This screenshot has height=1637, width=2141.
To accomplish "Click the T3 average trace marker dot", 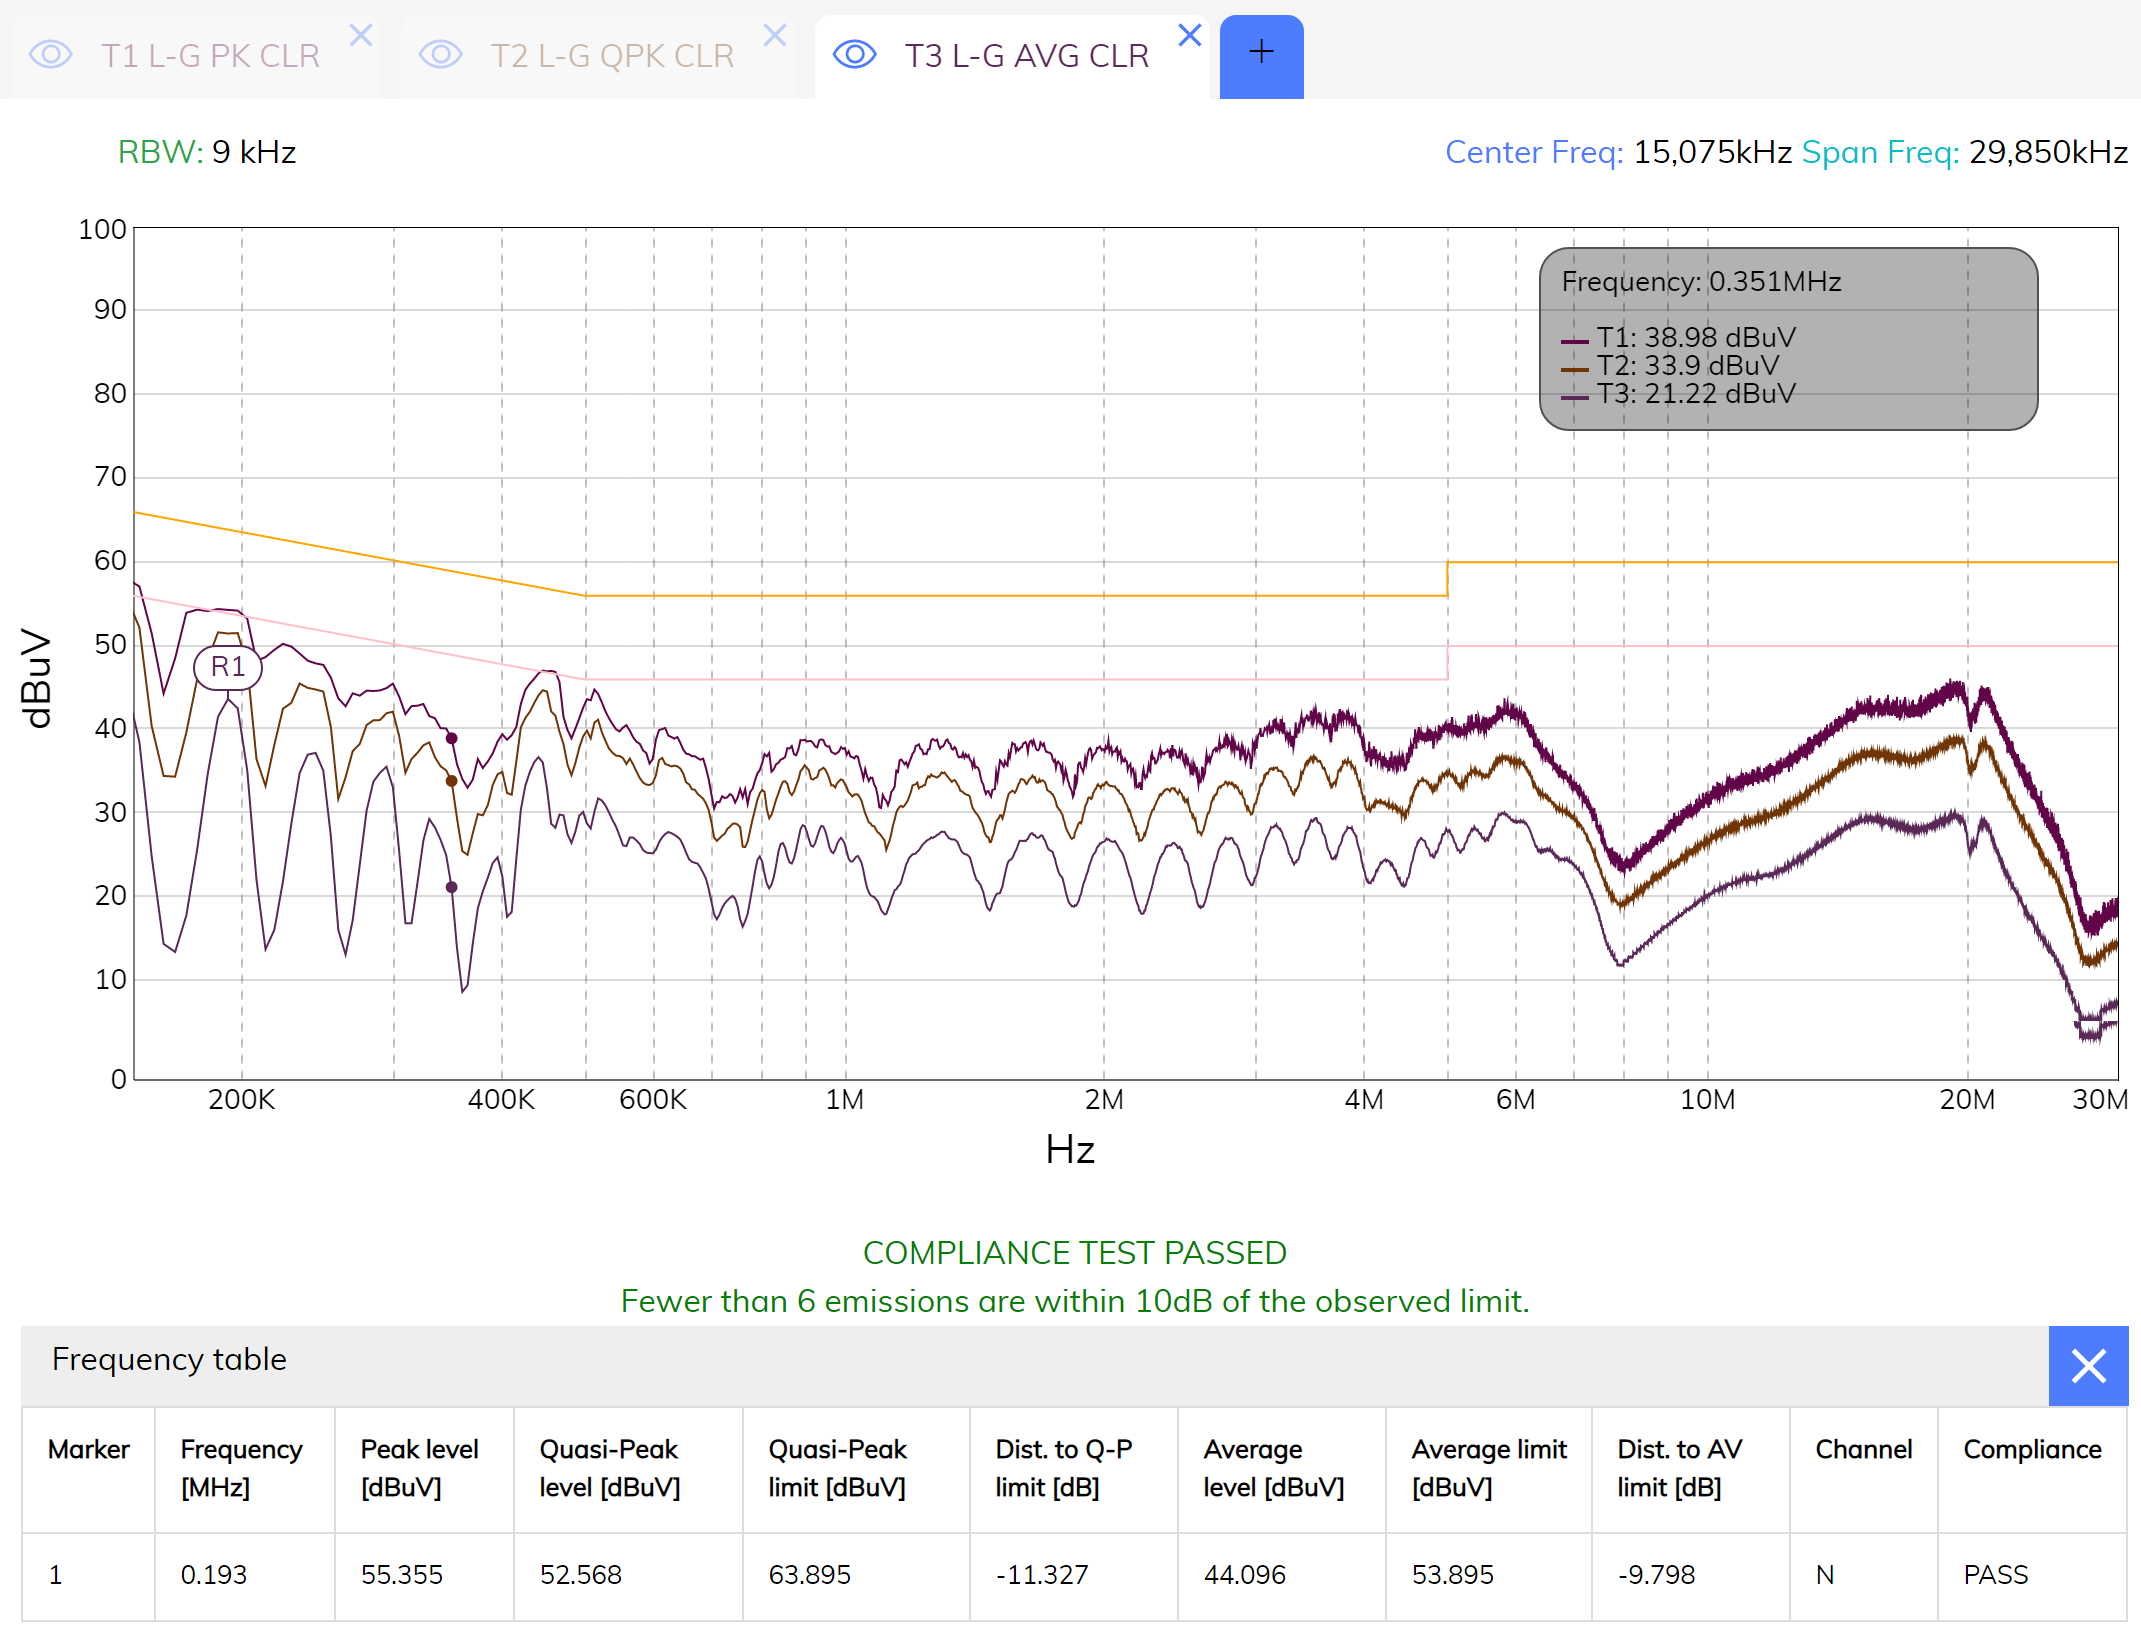I will (451, 887).
